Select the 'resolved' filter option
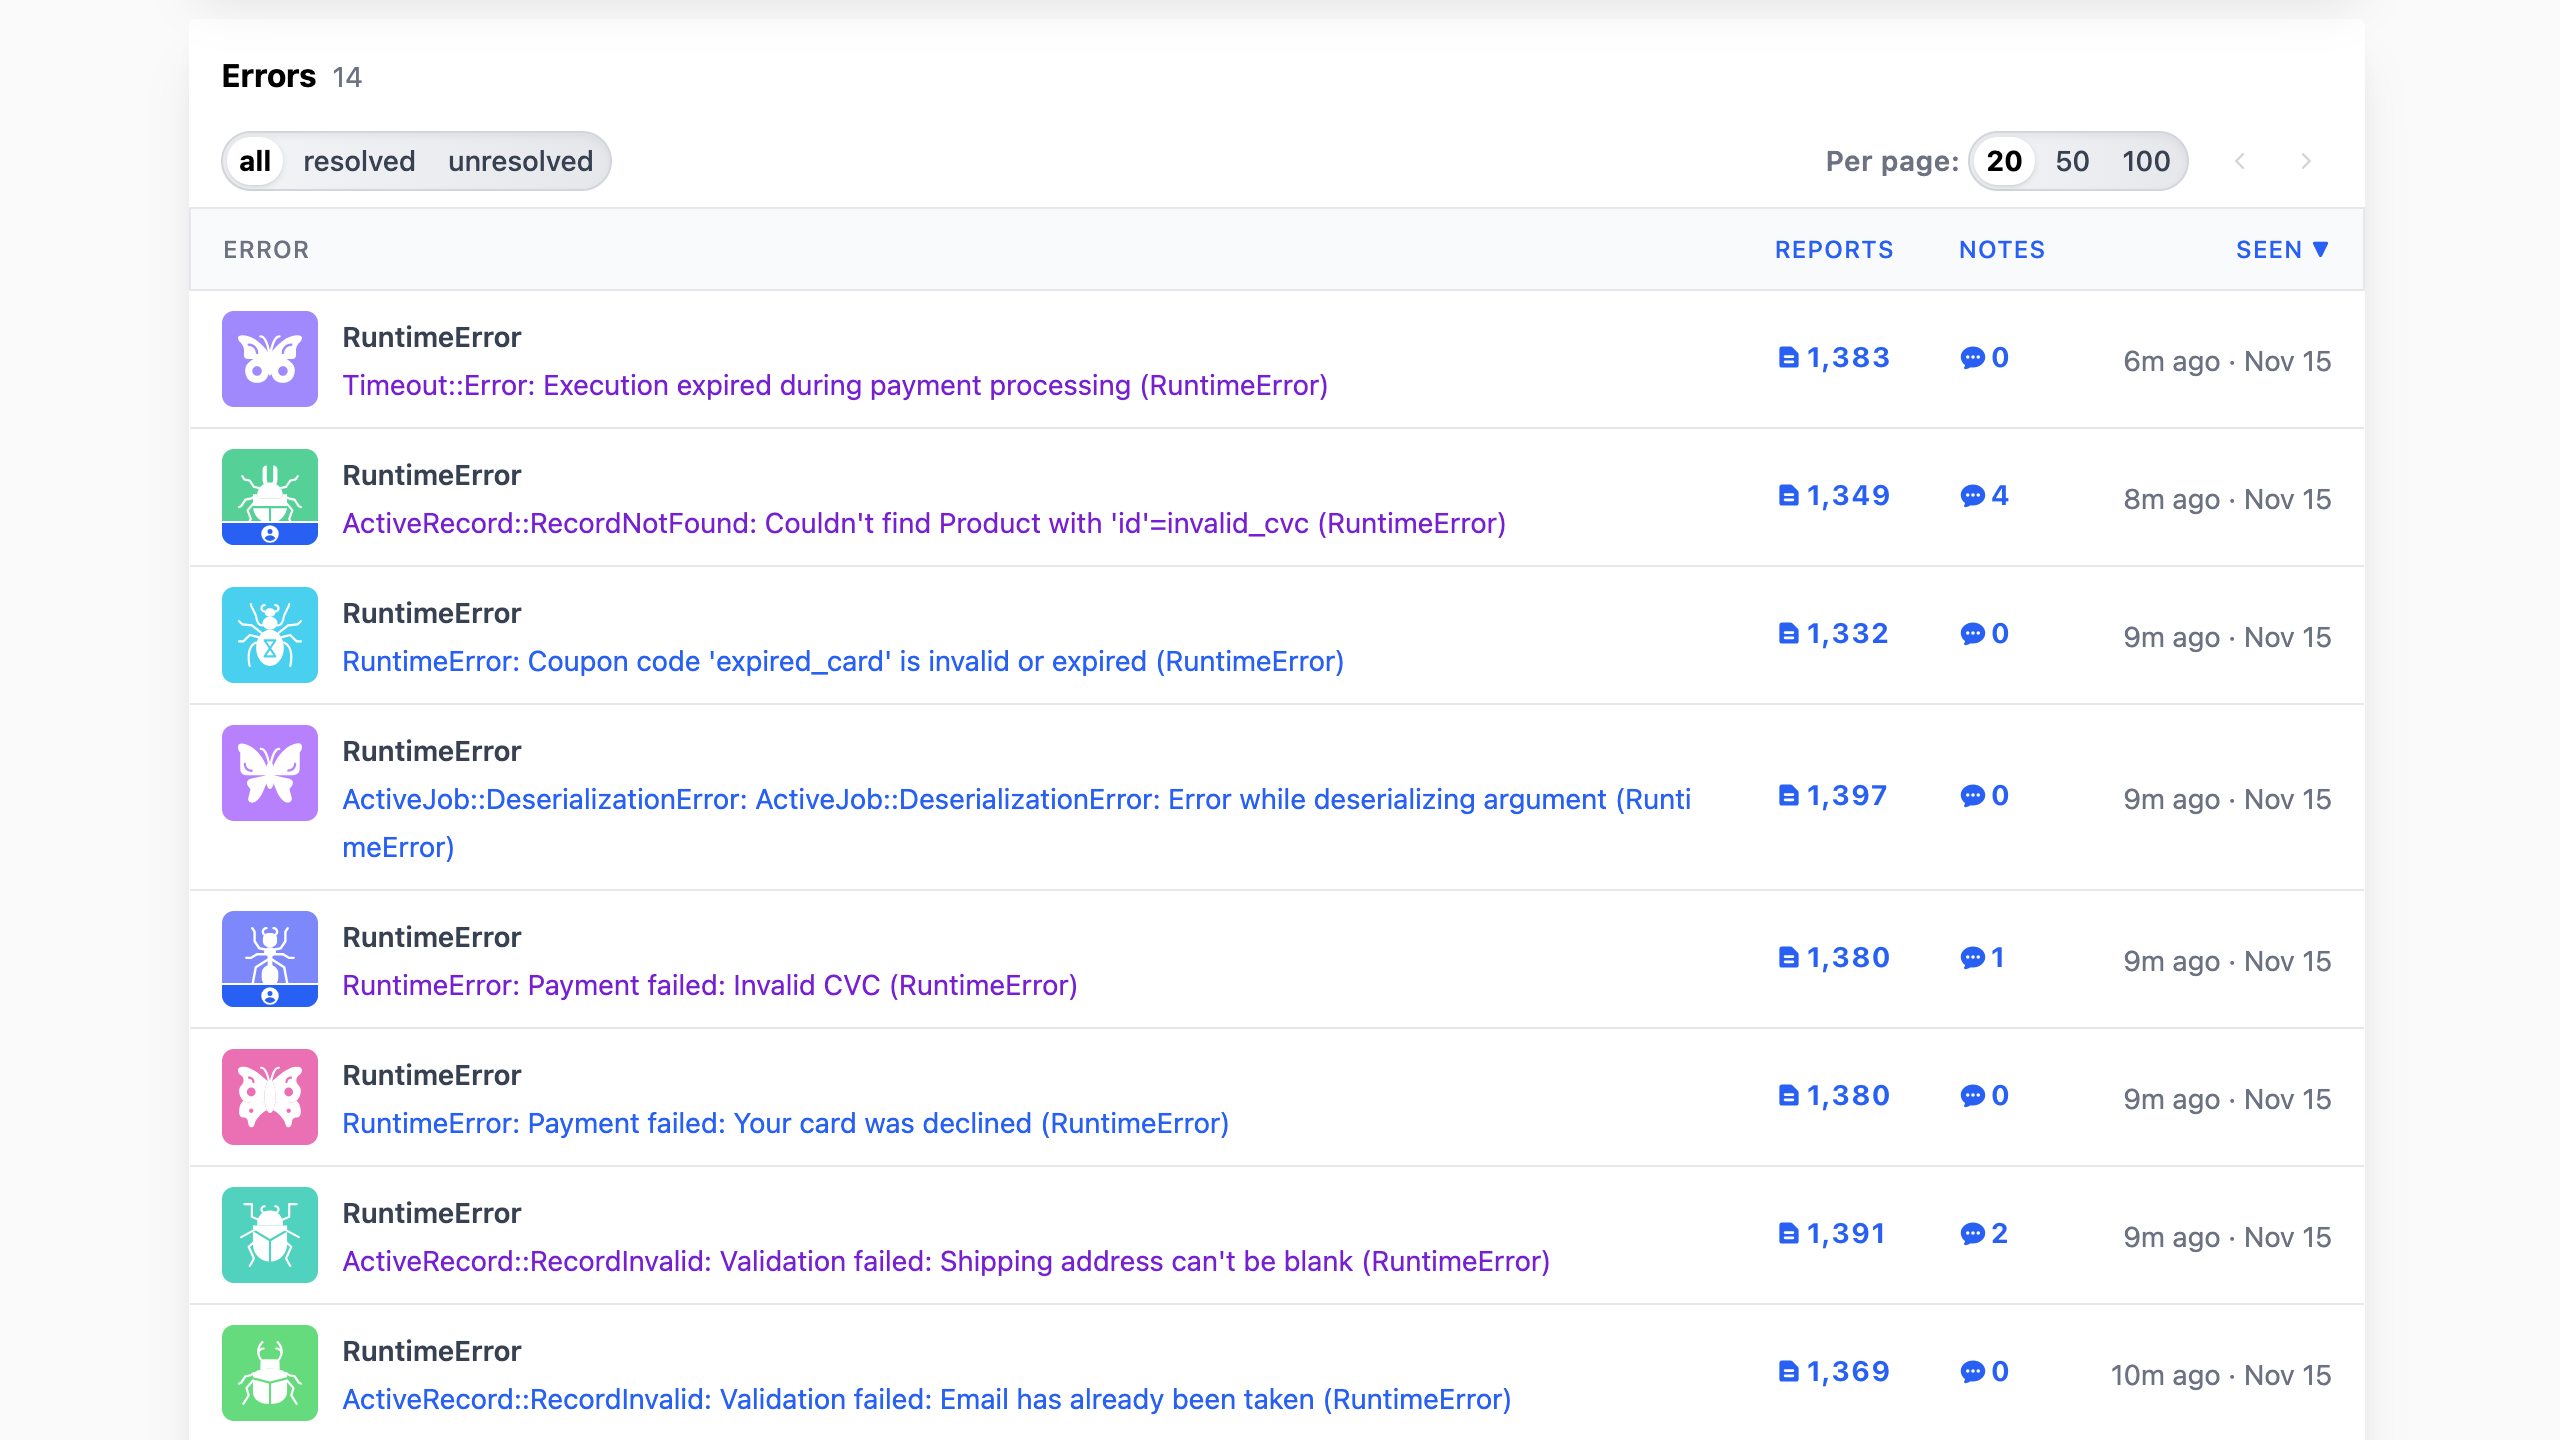 click(x=359, y=161)
